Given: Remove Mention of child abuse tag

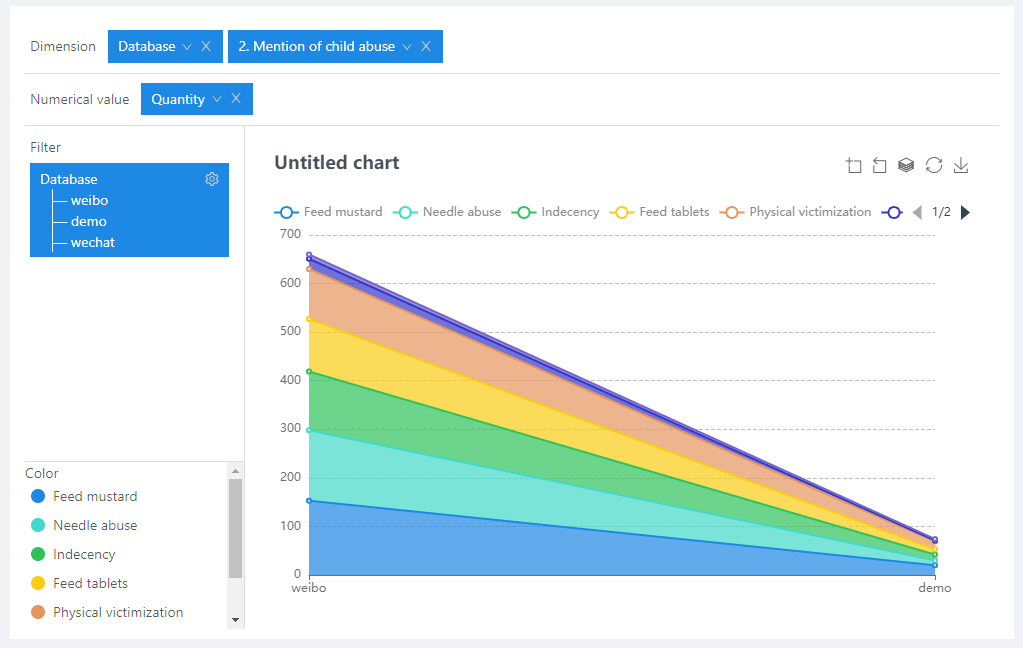Looking at the screenshot, I should [x=426, y=46].
